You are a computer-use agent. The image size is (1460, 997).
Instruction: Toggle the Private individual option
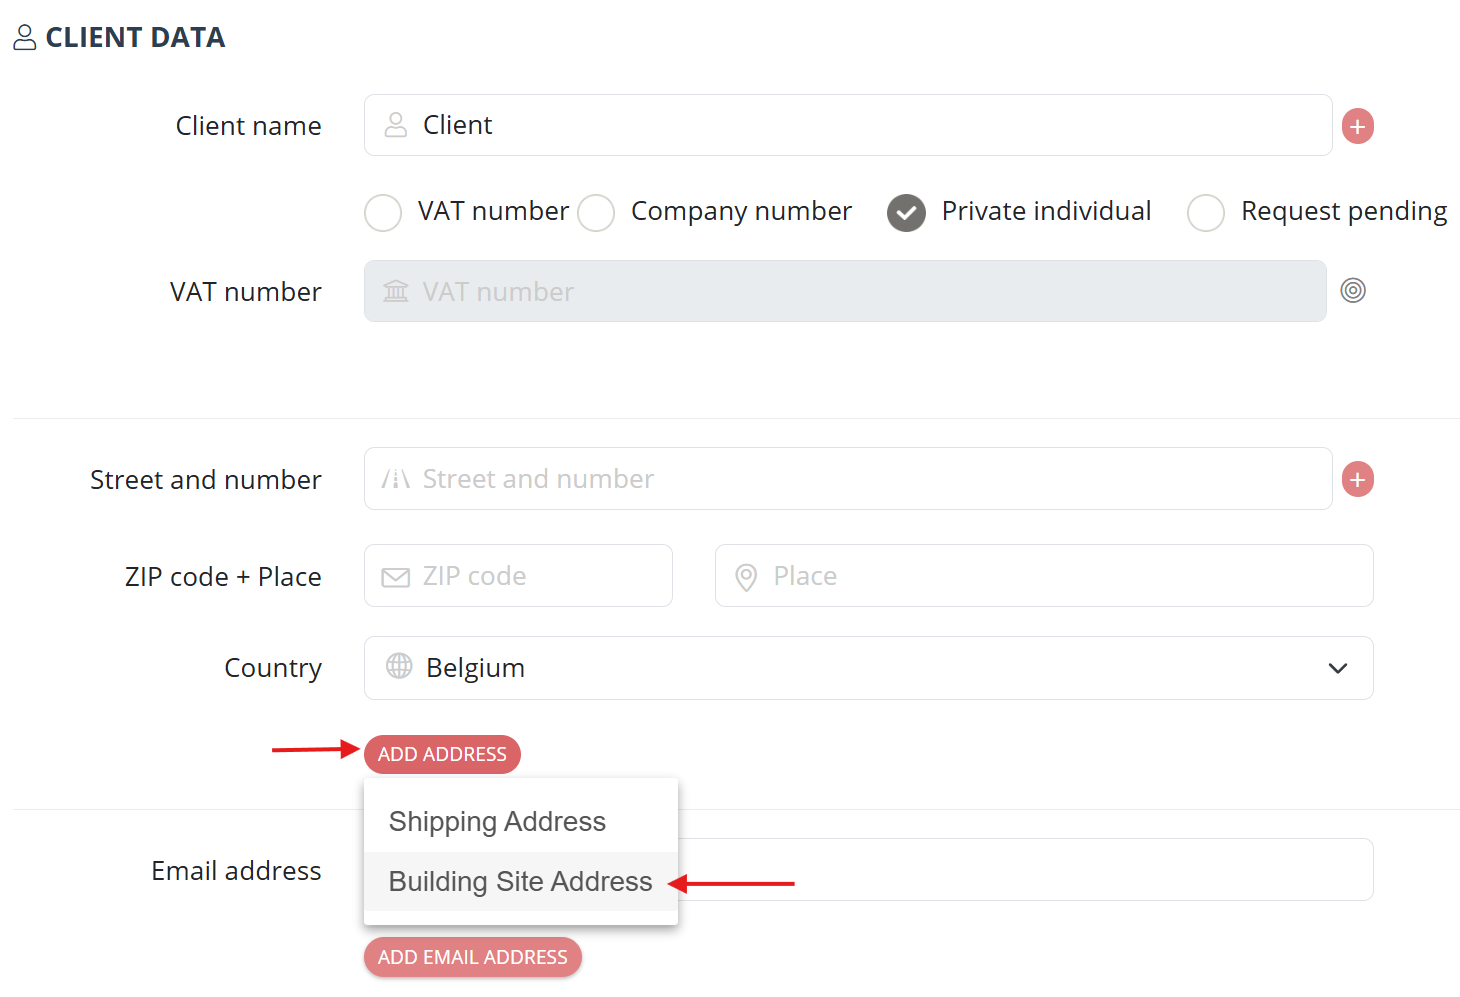(x=906, y=212)
